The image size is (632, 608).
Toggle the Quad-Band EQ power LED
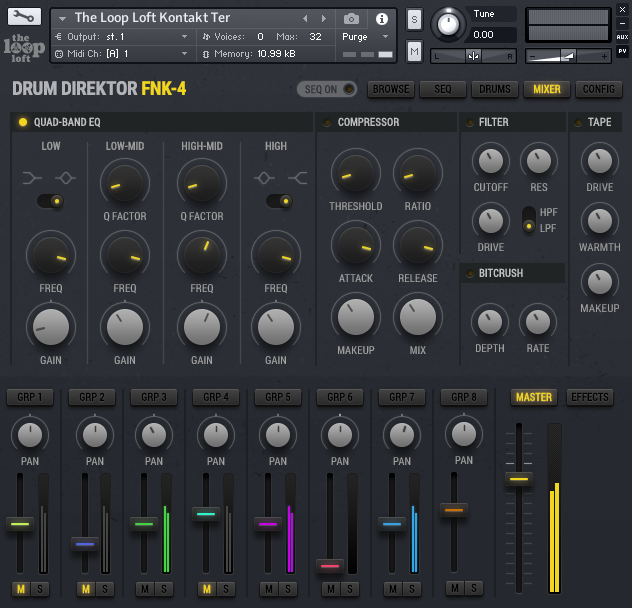[x=23, y=122]
